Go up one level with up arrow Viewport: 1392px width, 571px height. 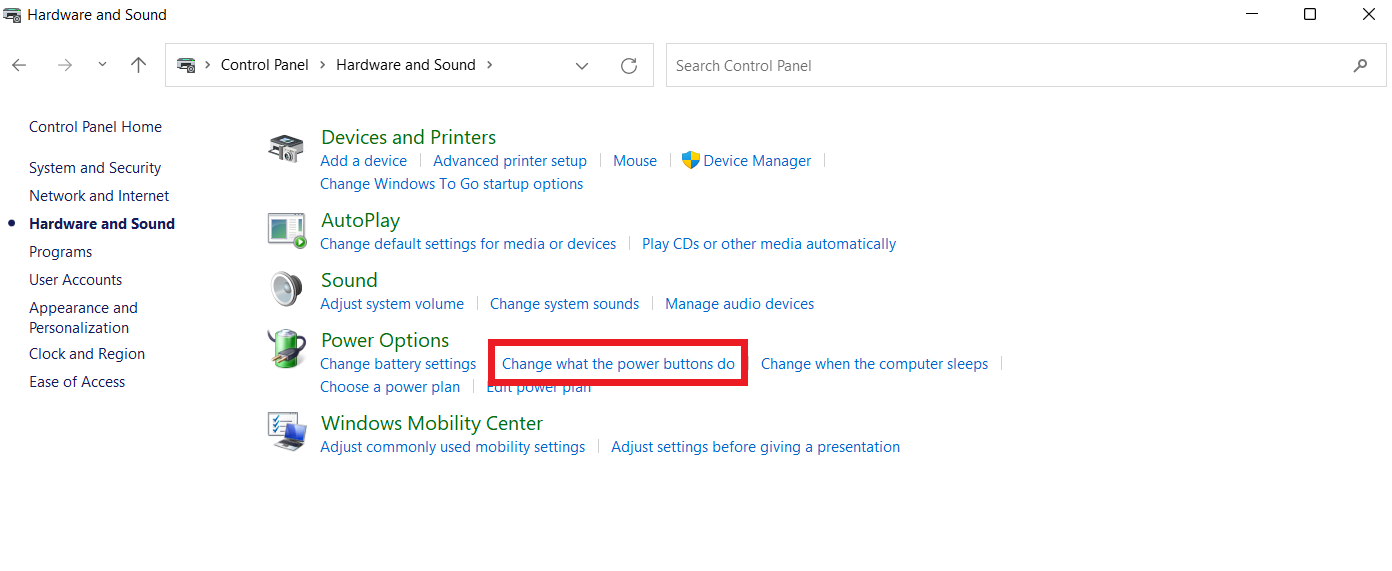coord(139,65)
